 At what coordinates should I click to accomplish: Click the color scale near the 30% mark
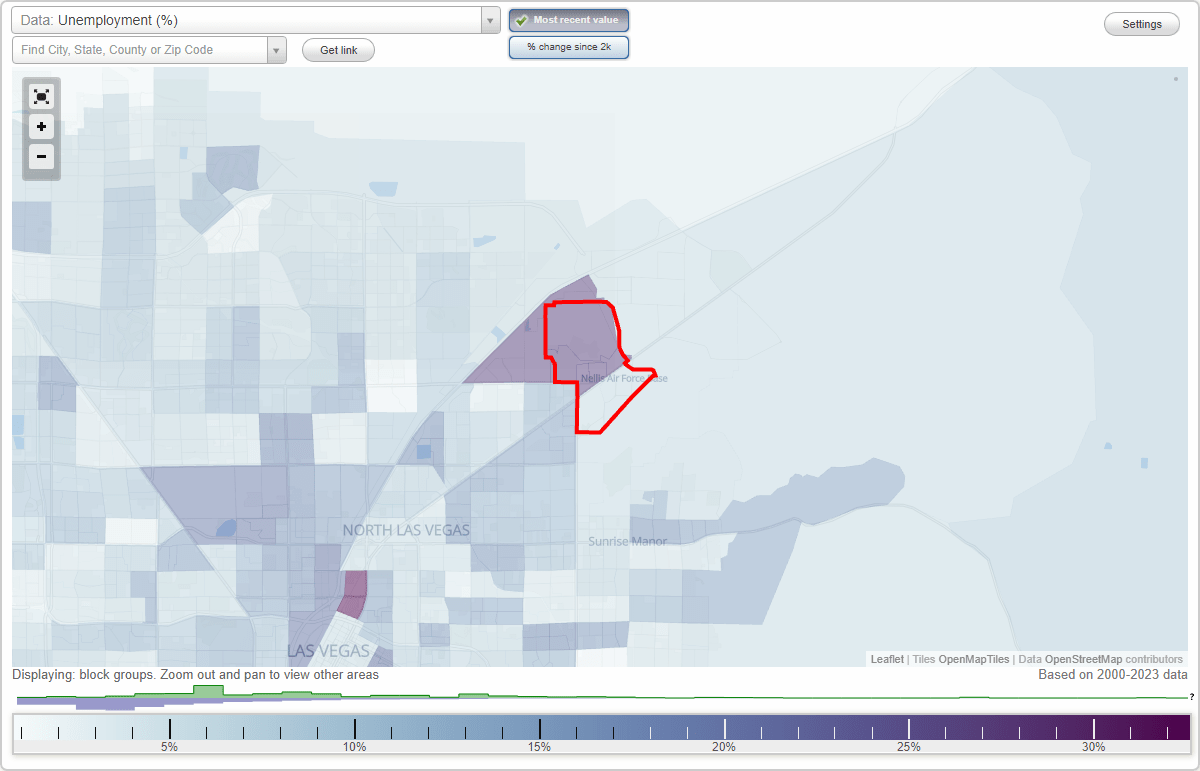pos(1094,727)
